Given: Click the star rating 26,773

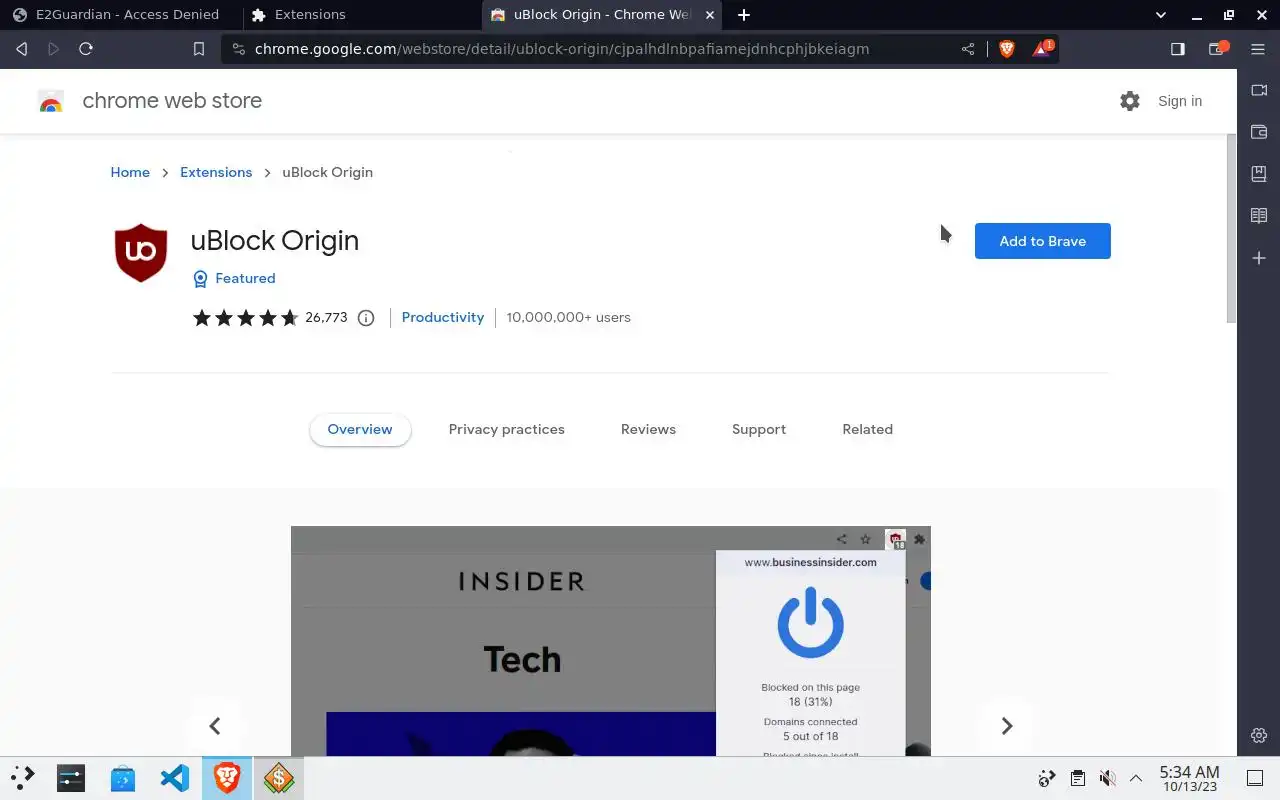Looking at the screenshot, I should [x=270, y=318].
